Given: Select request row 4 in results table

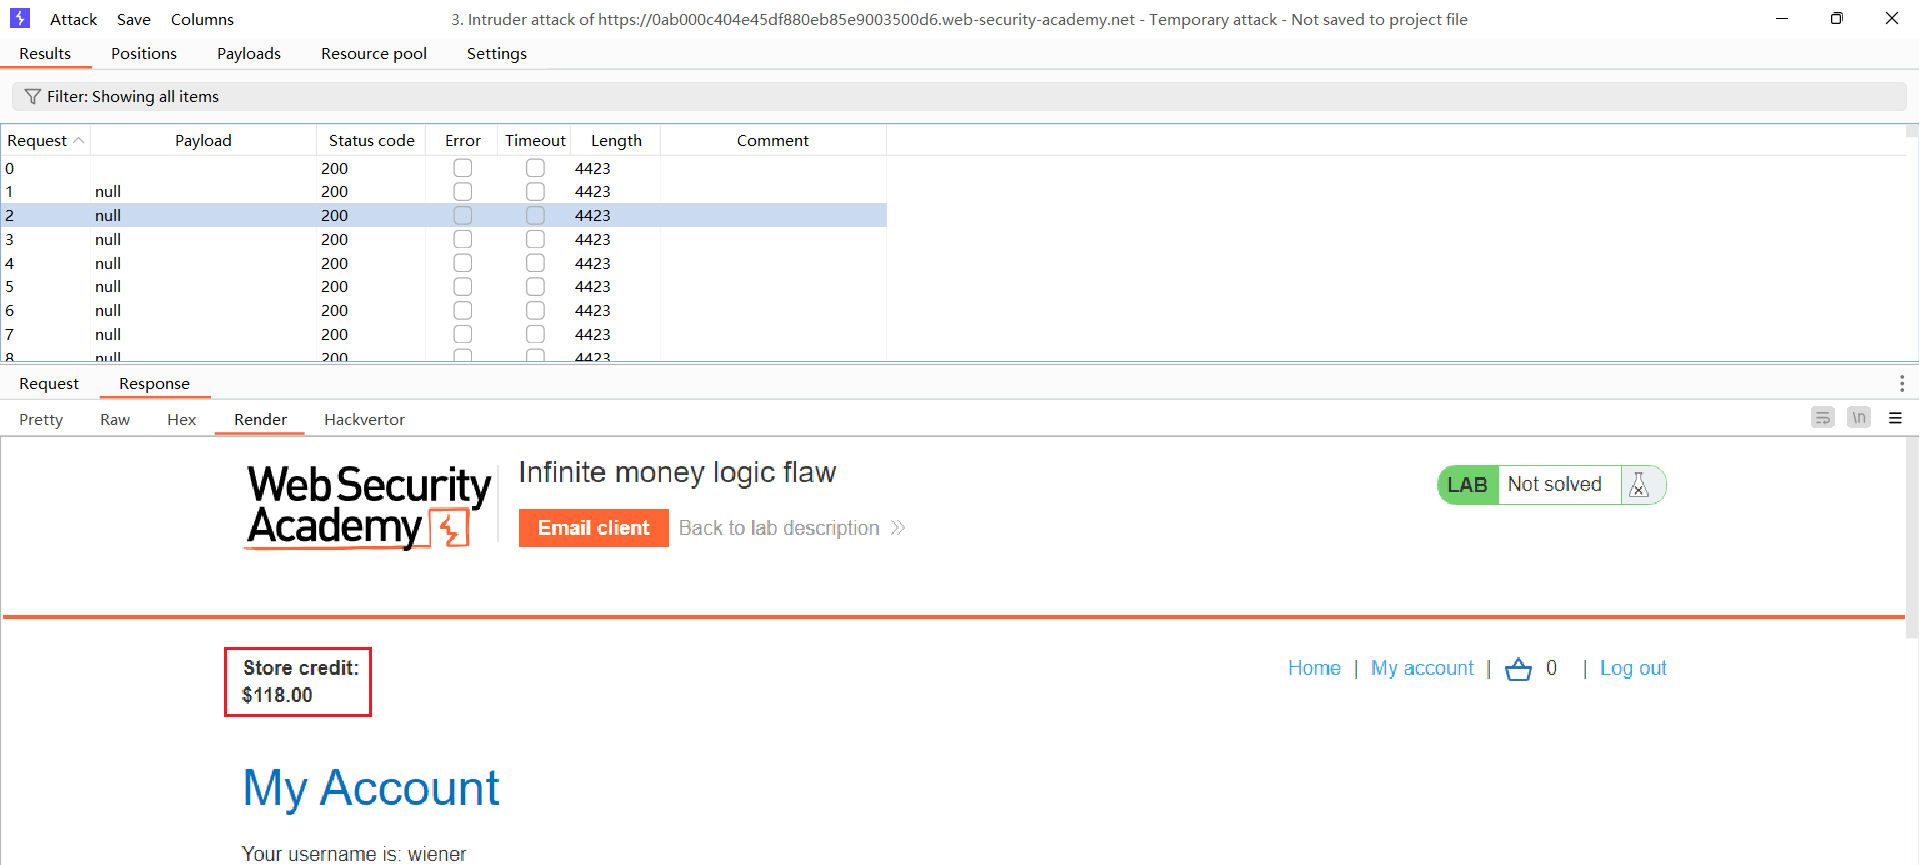Looking at the screenshot, I should (x=443, y=263).
